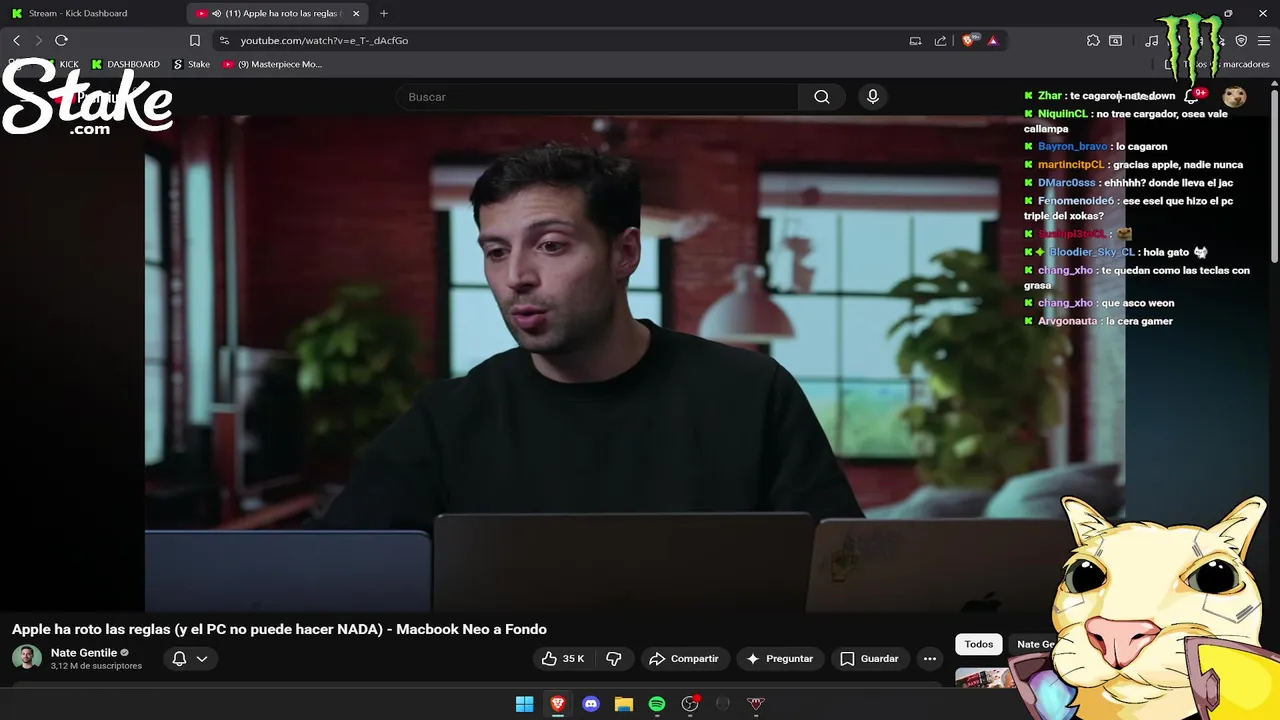Click chat message 'que asco weon'
Viewport: 1280px width, 720px height.
(x=1138, y=303)
